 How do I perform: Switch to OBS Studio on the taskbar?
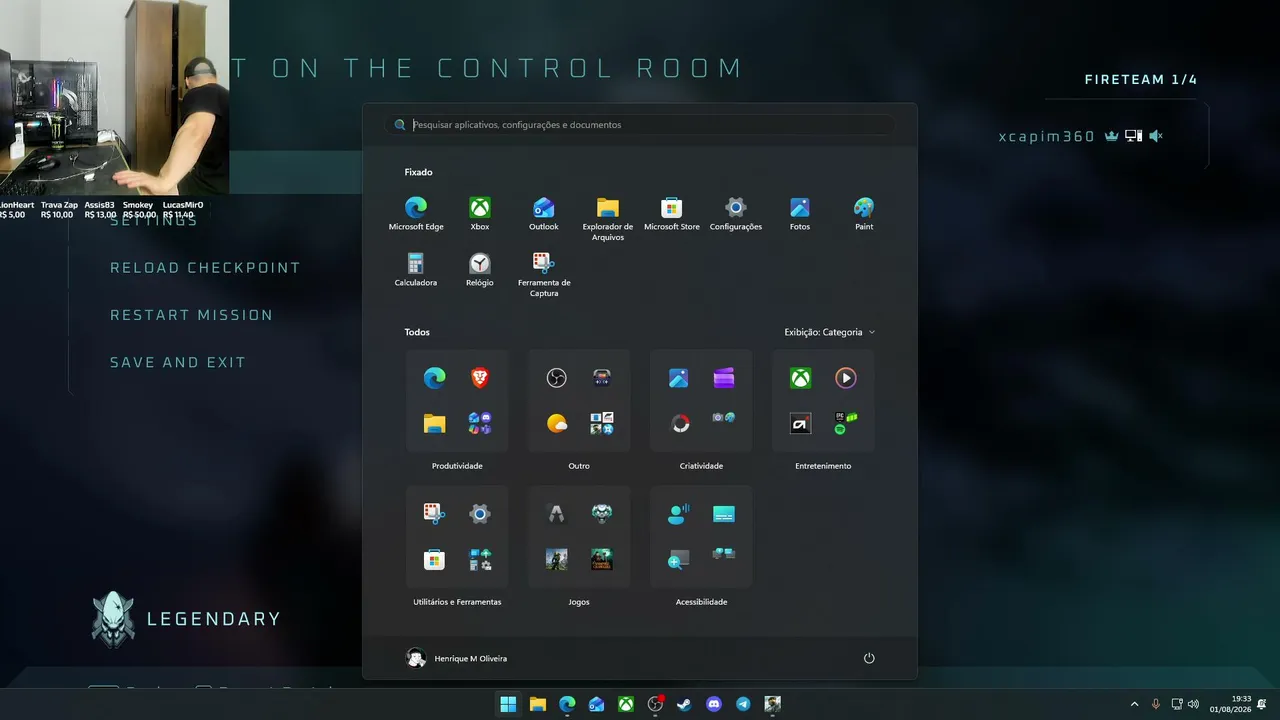(x=655, y=704)
